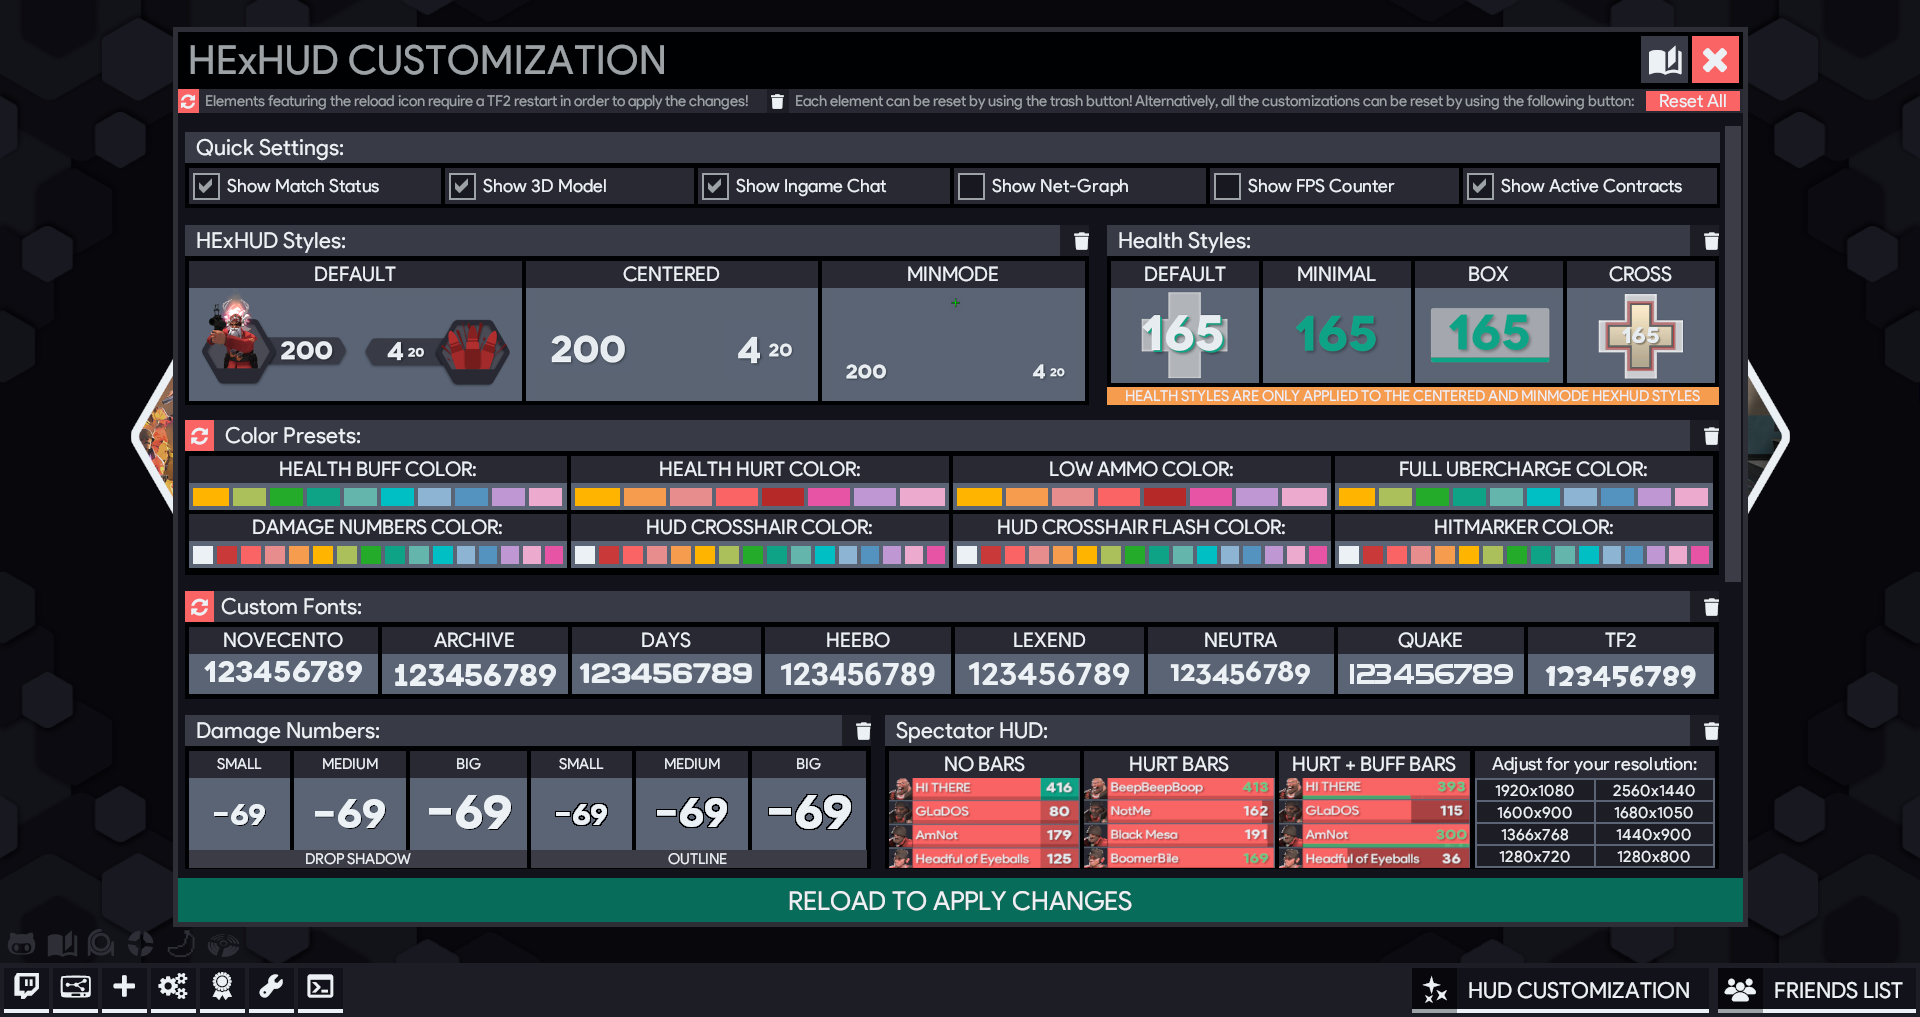The height and width of the screenshot is (1017, 1920).
Task: Set resolution to 1280x800
Action: pos(1654,857)
